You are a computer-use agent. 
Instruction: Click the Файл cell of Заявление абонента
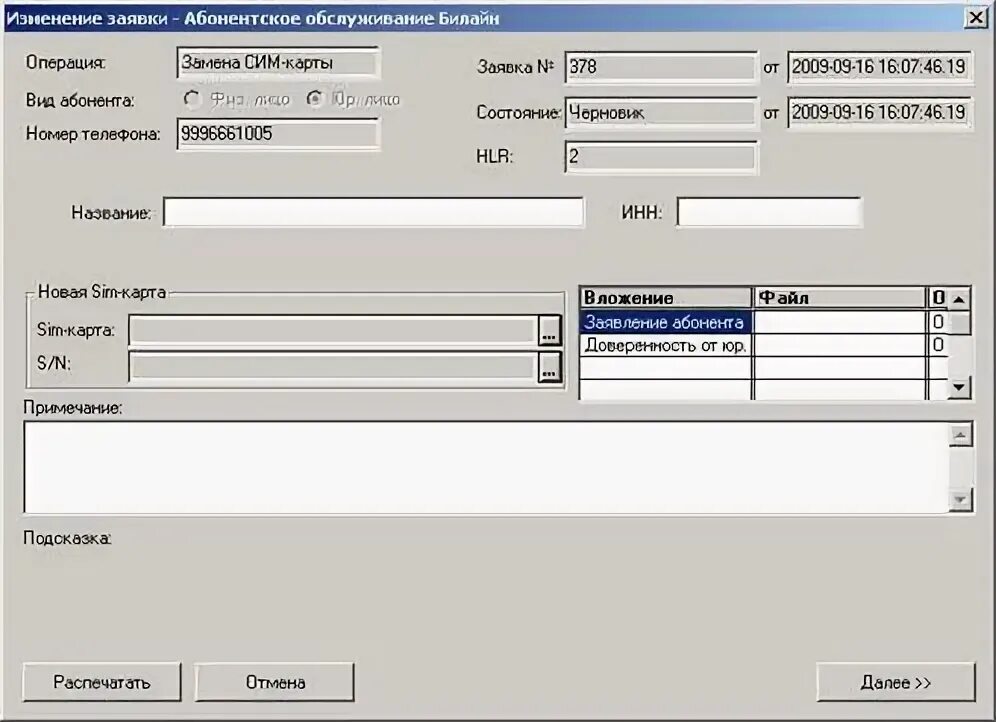[x=840, y=322]
